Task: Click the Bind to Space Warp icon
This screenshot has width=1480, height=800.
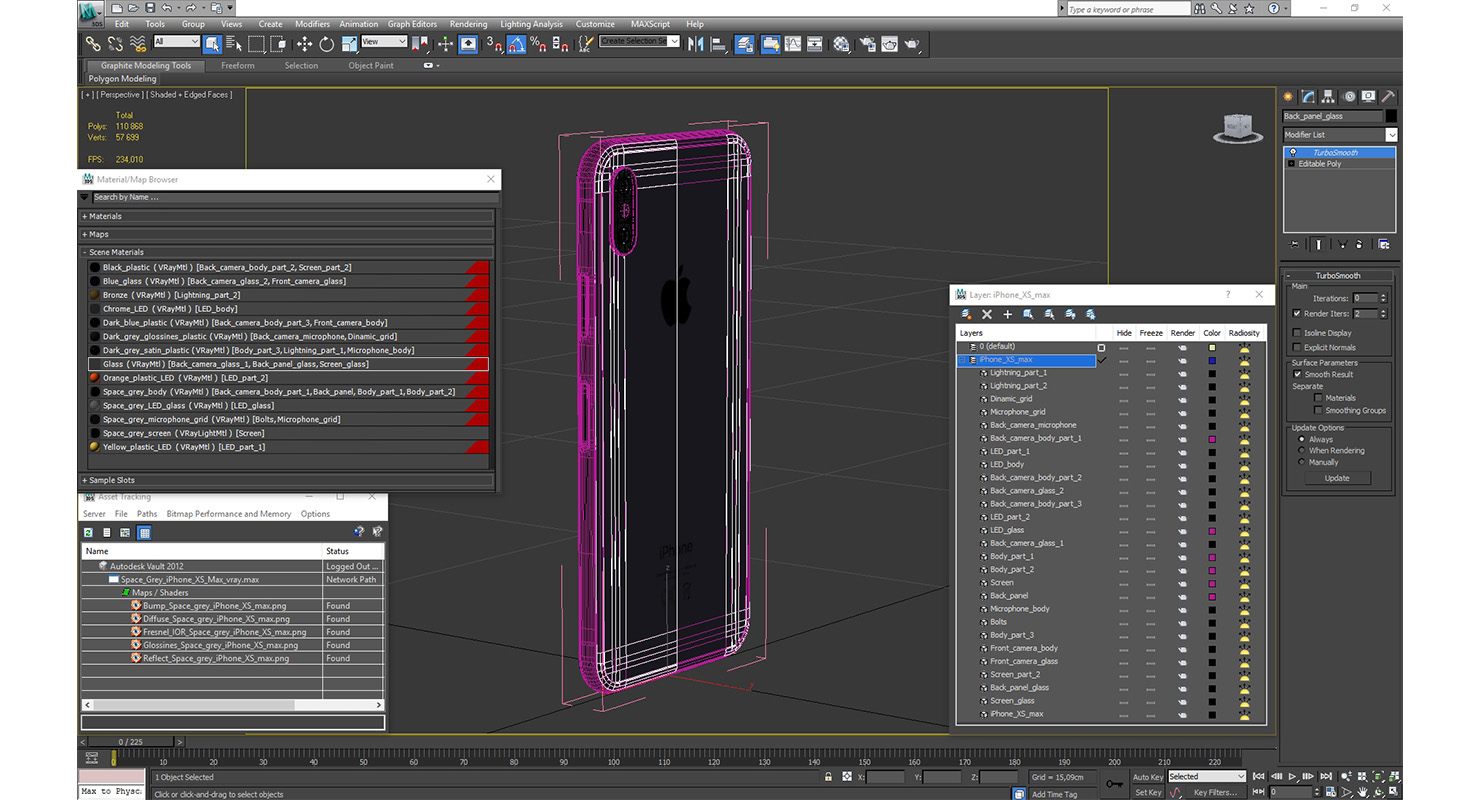Action: tap(138, 43)
